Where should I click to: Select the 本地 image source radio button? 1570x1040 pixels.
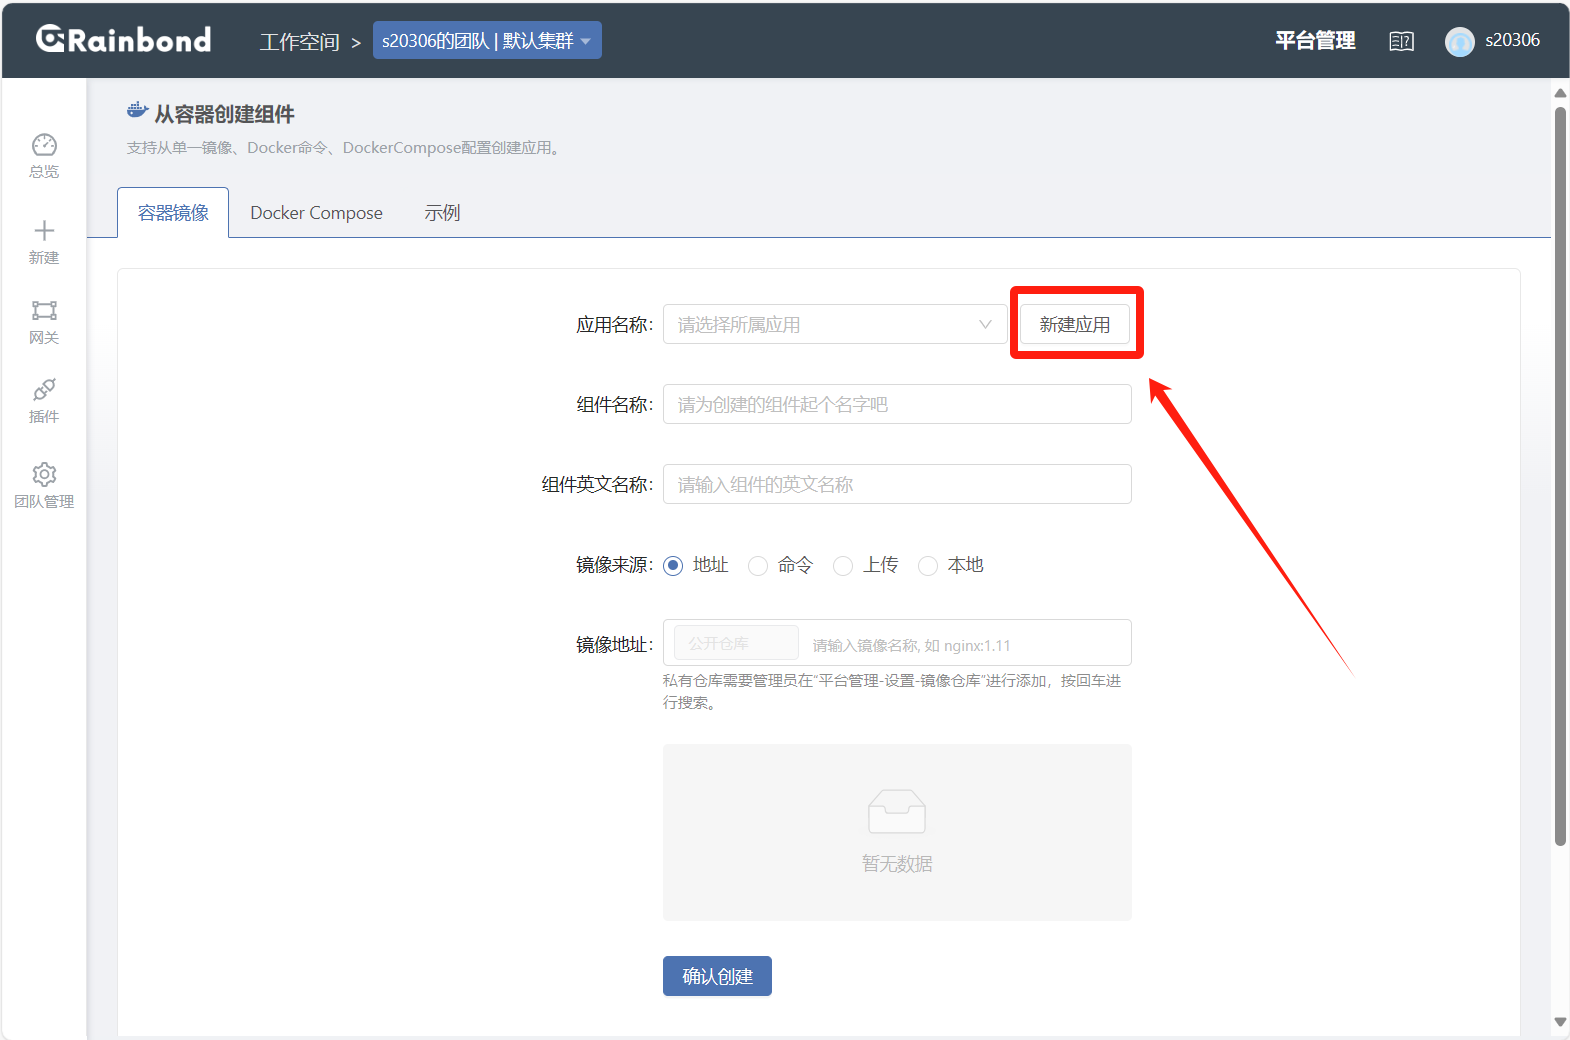pyautogui.click(x=929, y=566)
